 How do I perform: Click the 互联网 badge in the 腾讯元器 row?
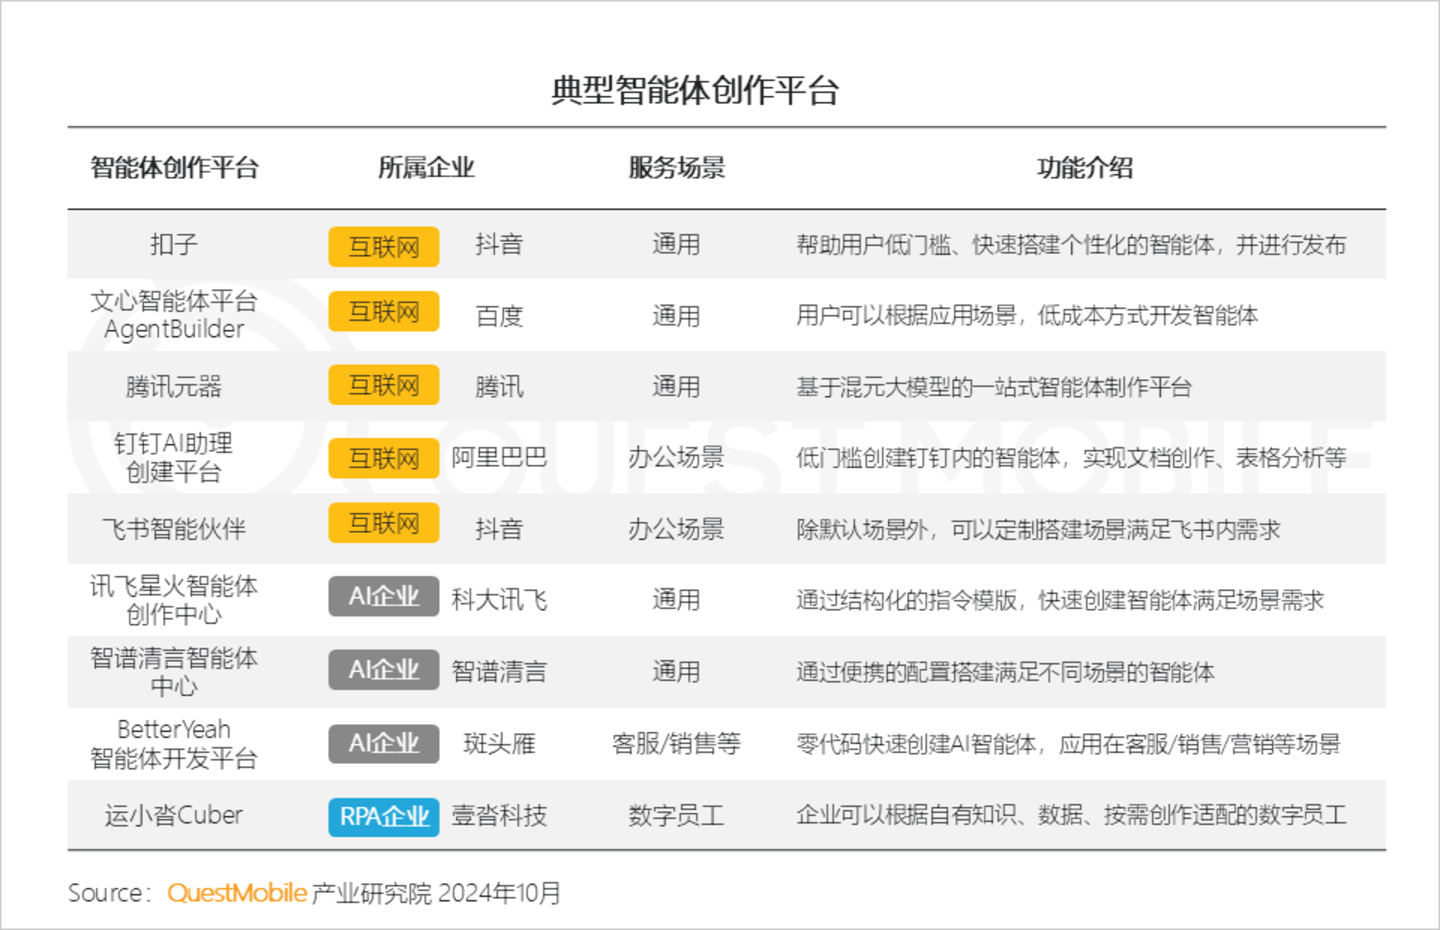pyautogui.click(x=383, y=385)
